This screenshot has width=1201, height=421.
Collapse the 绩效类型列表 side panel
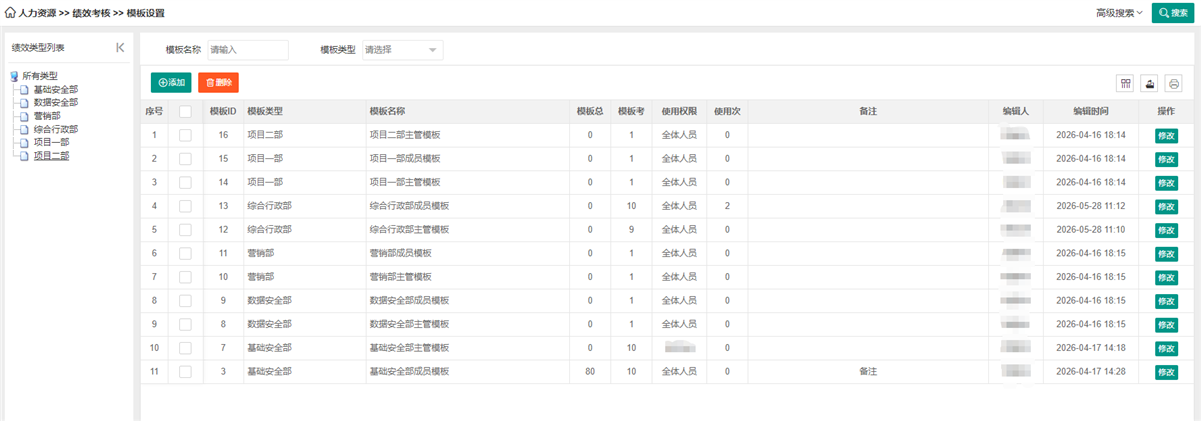120,47
